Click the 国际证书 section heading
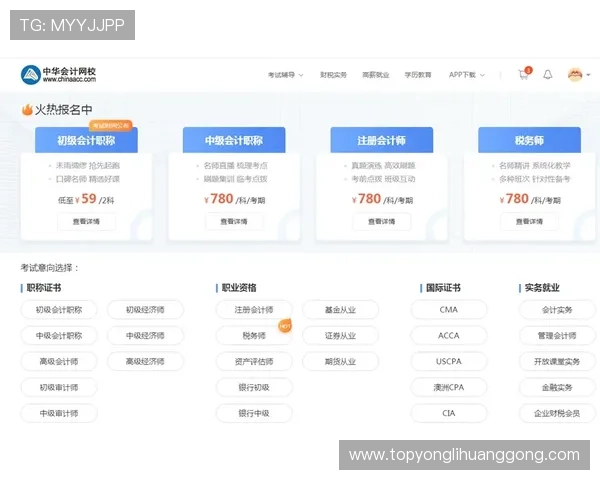This screenshot has height=480, width=600. [x=443, y=288]
